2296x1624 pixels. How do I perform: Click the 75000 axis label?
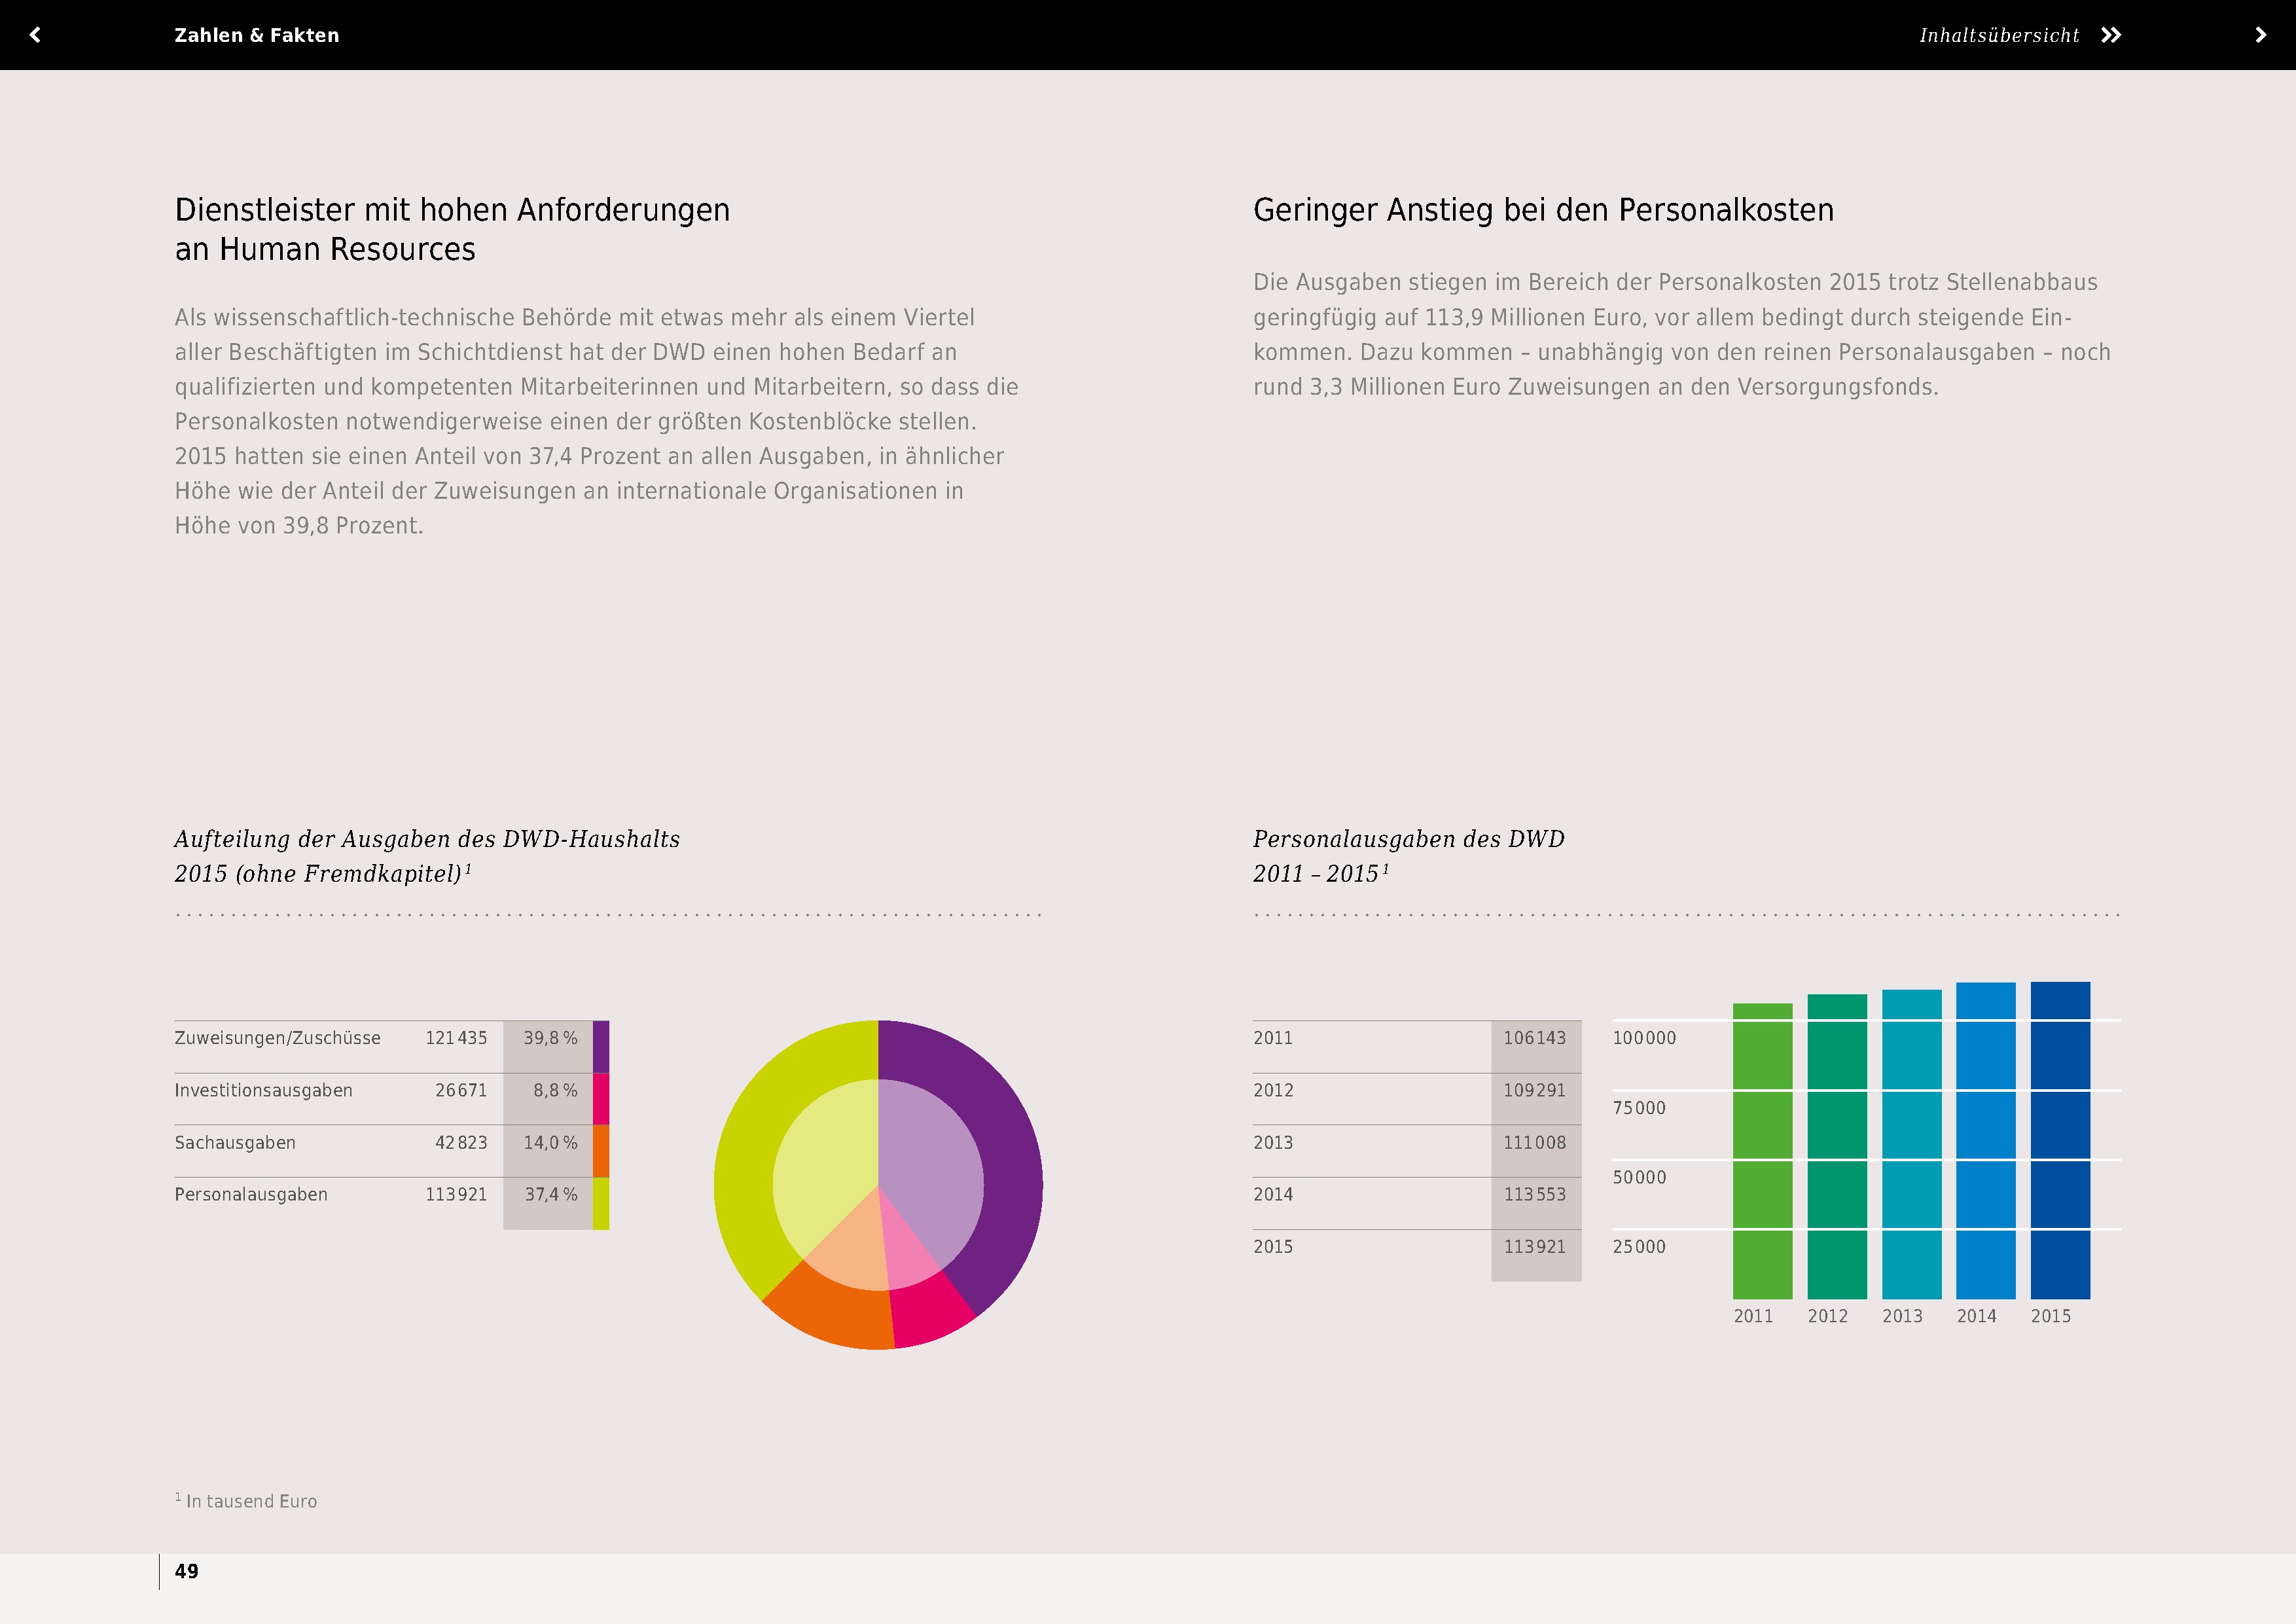click(x=1639, y=1108)
